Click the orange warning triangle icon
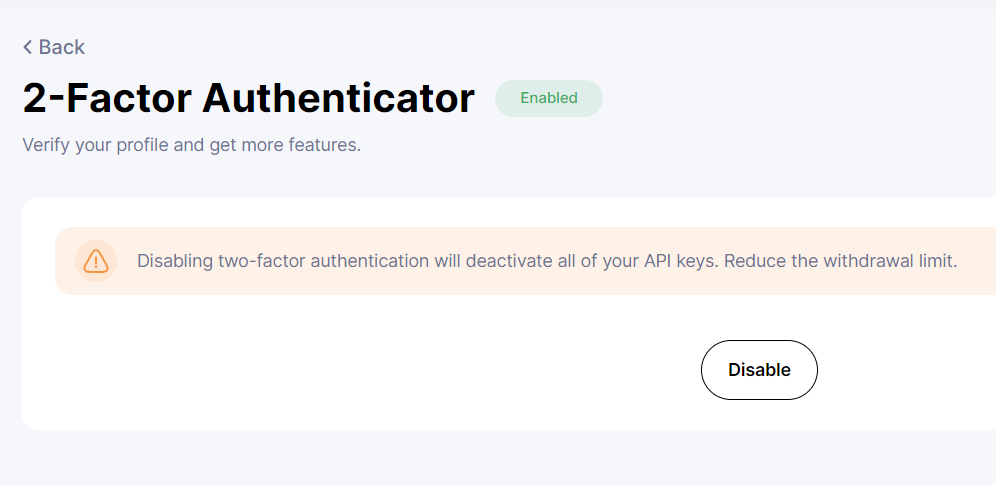Screen dimensions: 996x485 (96, 261)
